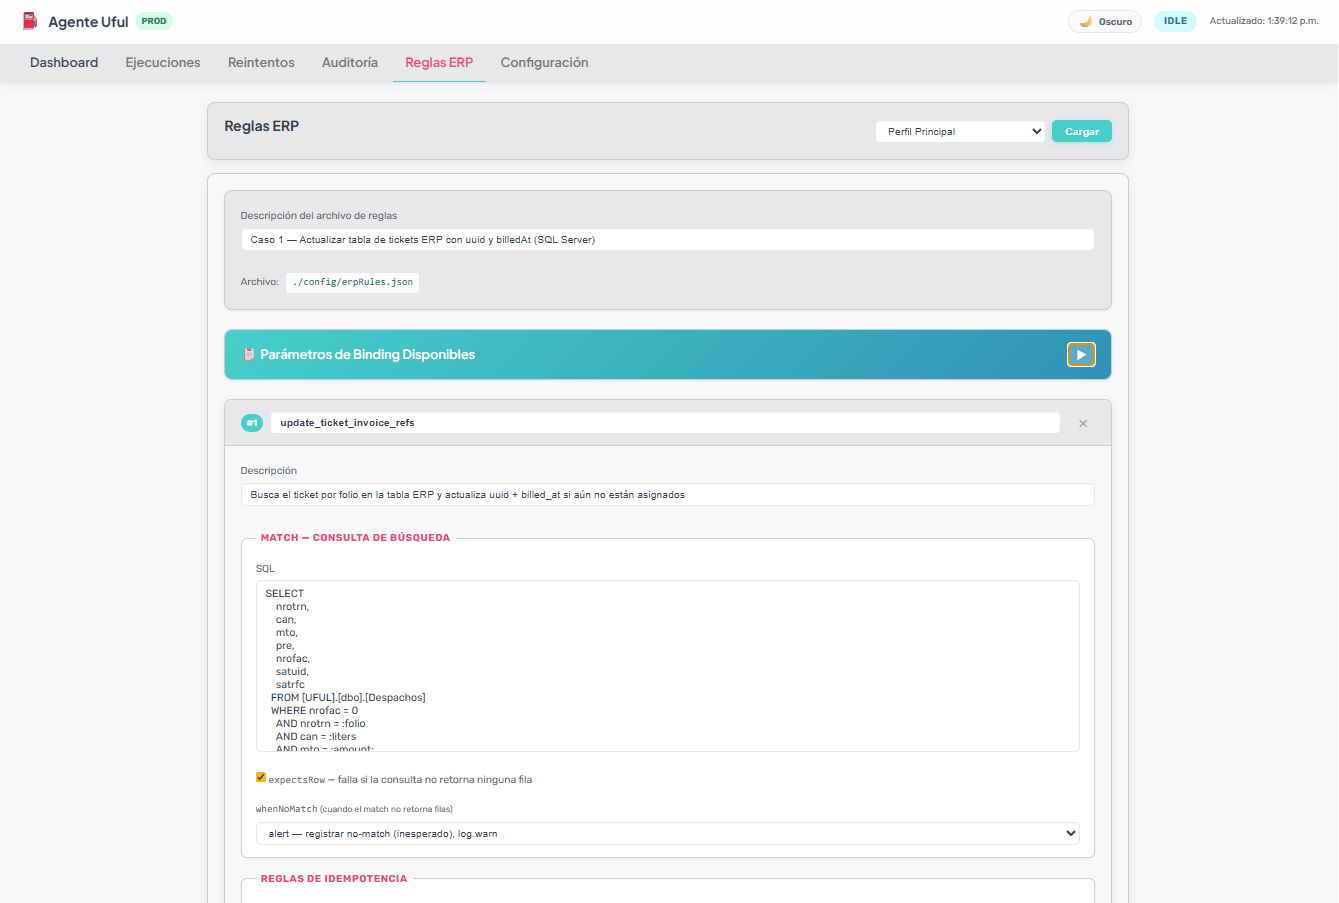Click the Archivo: label

coord(259,282)
